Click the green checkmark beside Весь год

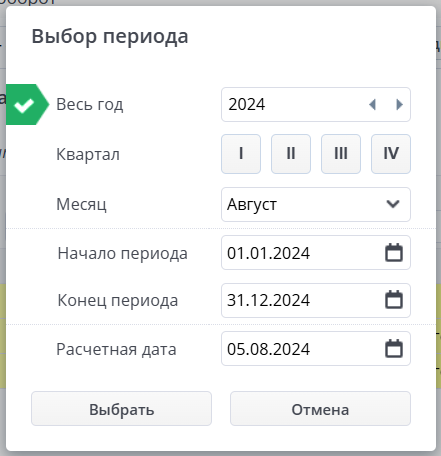click(24, 105)
